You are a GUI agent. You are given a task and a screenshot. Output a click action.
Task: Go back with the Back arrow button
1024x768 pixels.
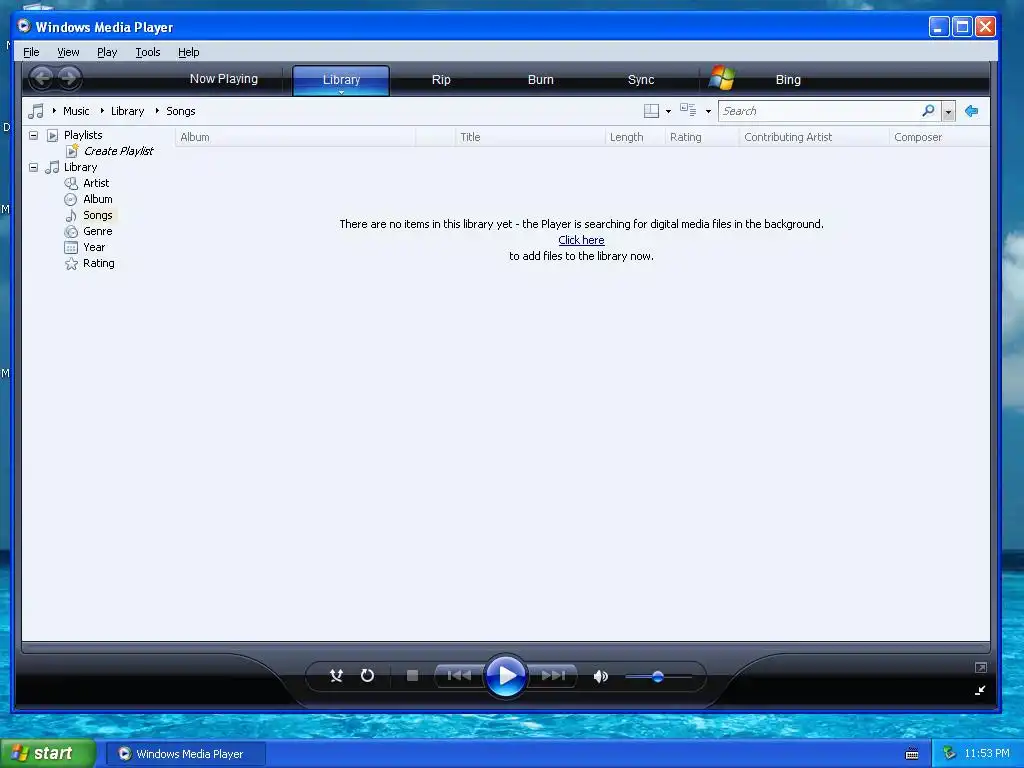[42, 79]
